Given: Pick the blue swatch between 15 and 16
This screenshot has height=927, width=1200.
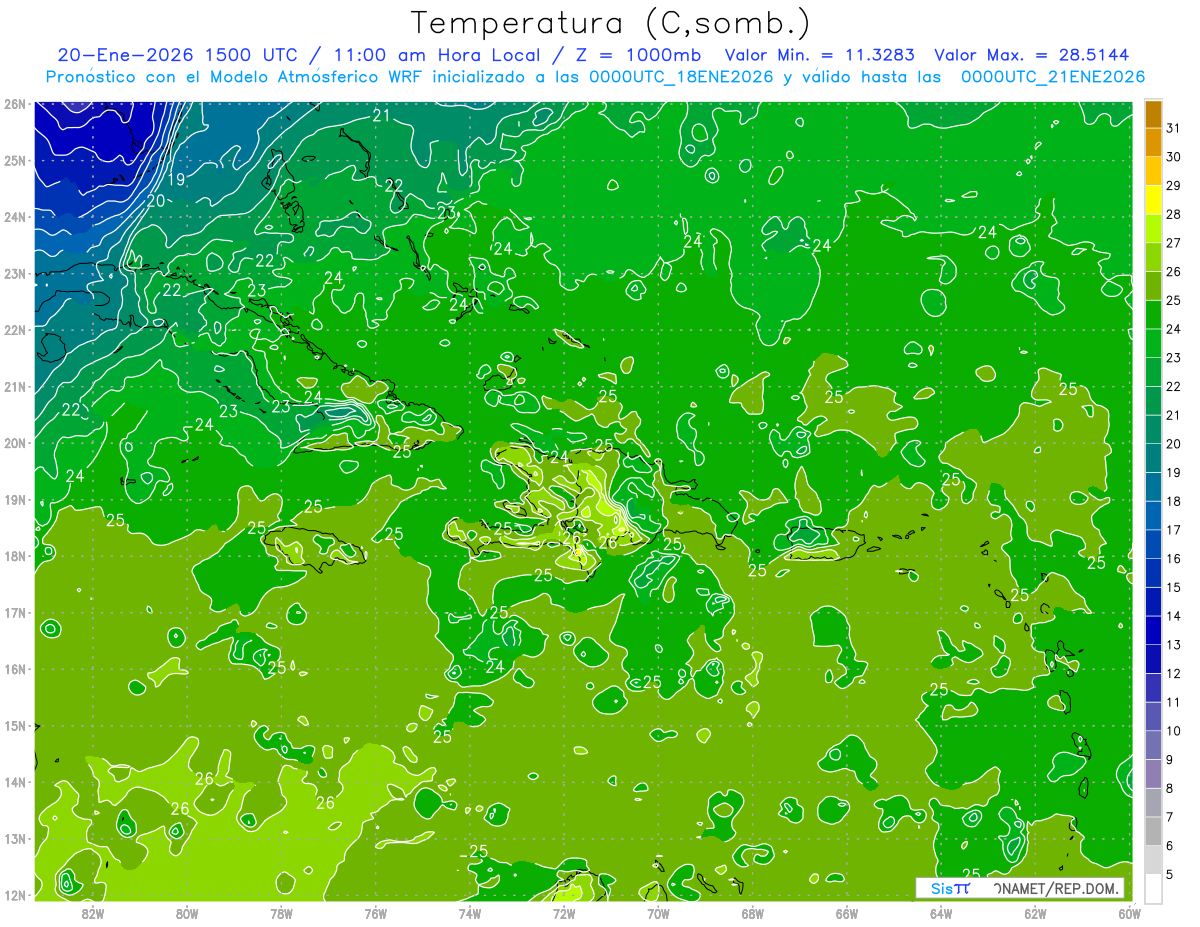Looking at the screenshot, I should [x=1152, y=574].
